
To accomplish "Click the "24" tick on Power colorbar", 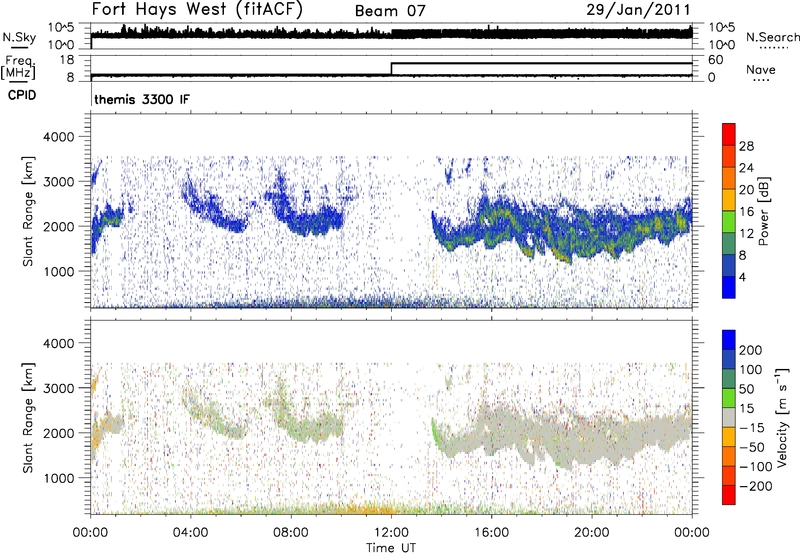I will tap(746, 168).
